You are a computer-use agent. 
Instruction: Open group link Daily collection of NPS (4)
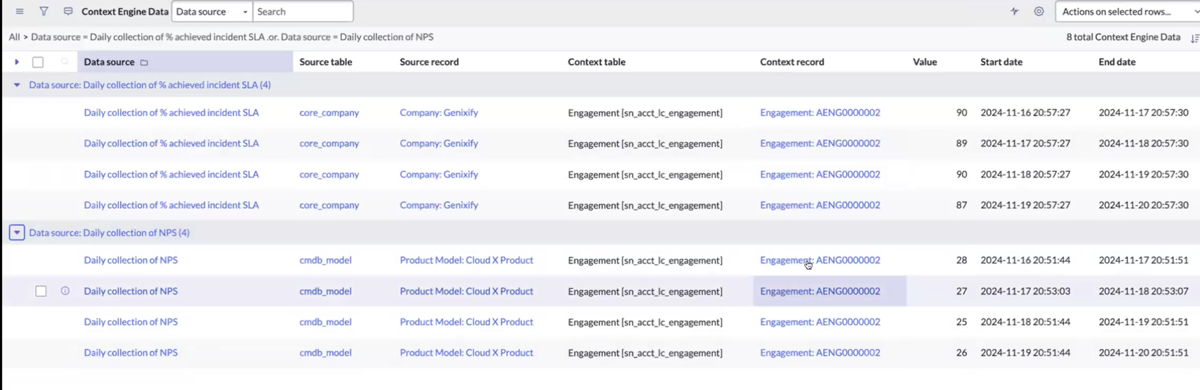tap(109, 232)
